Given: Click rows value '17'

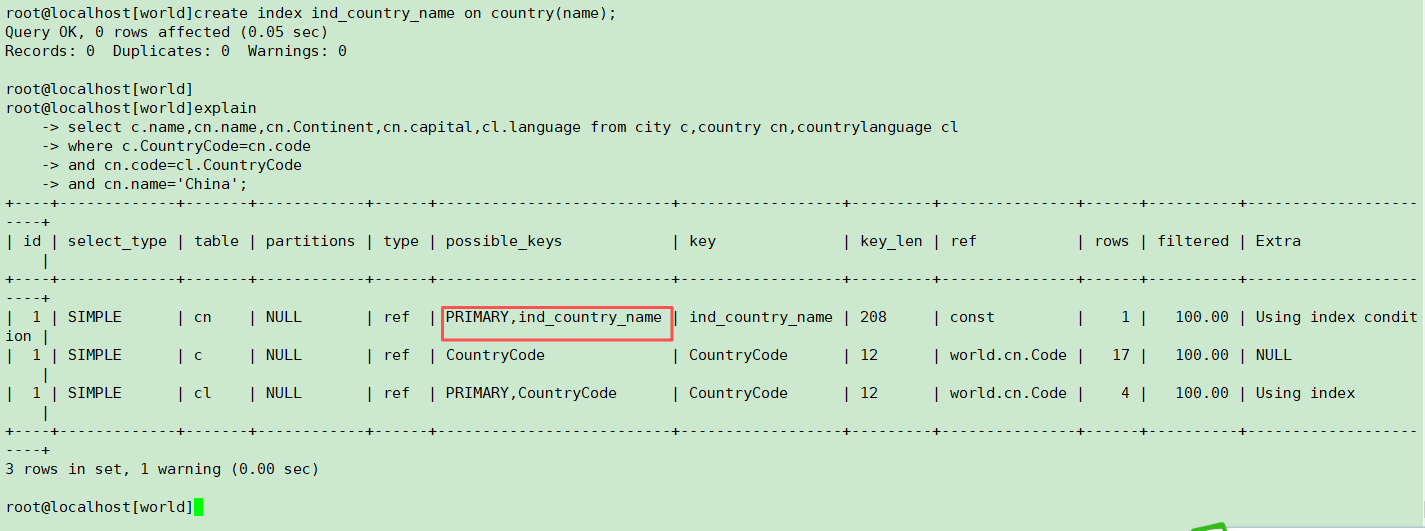Looking at the screenshot, I should click(1120, 355).
